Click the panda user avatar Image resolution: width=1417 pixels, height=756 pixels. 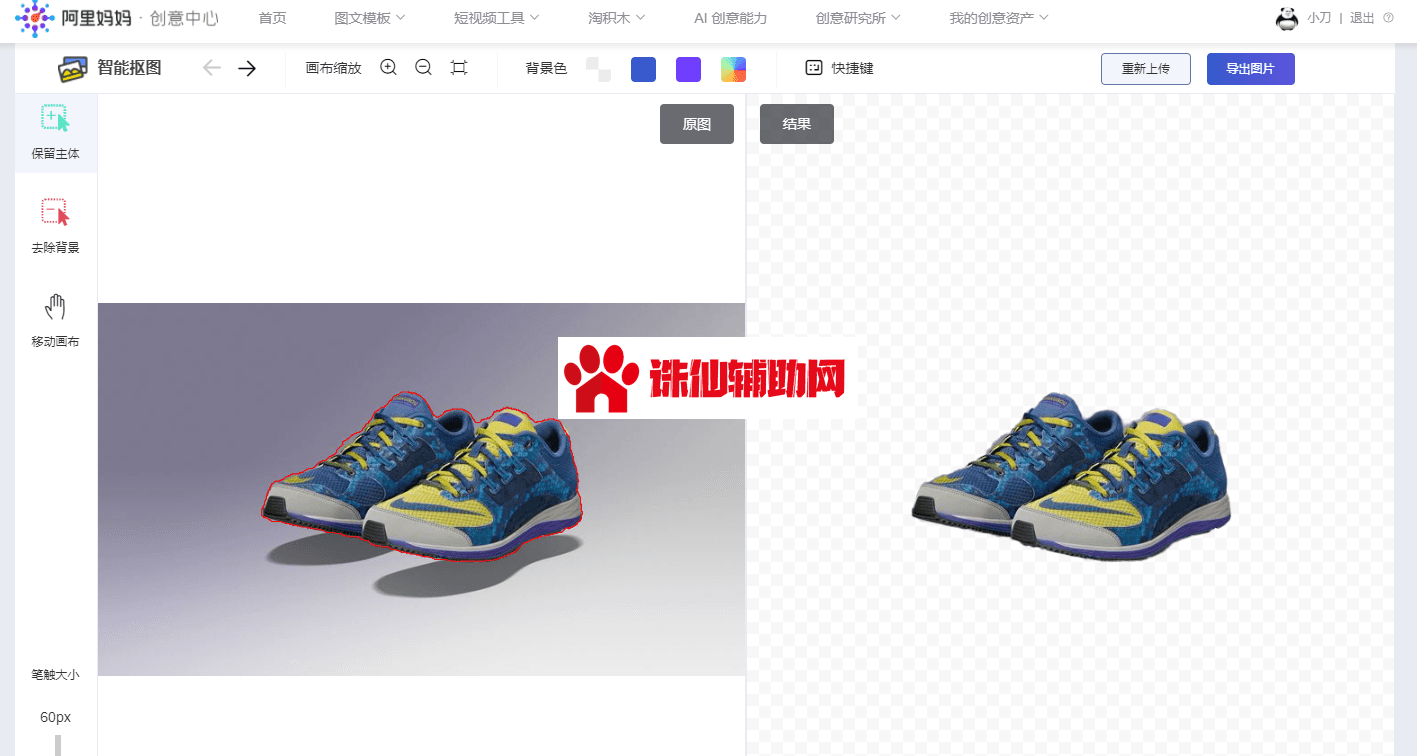[1287, 18]
